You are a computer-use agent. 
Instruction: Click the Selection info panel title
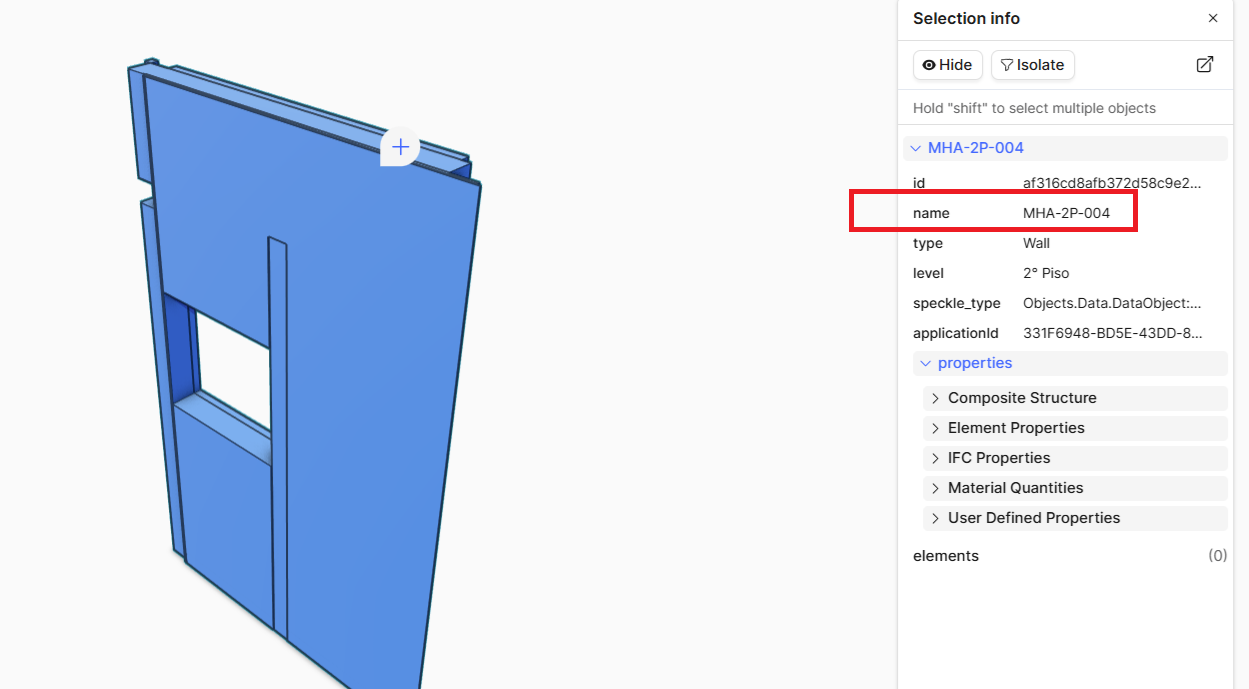tap(966, 18)
